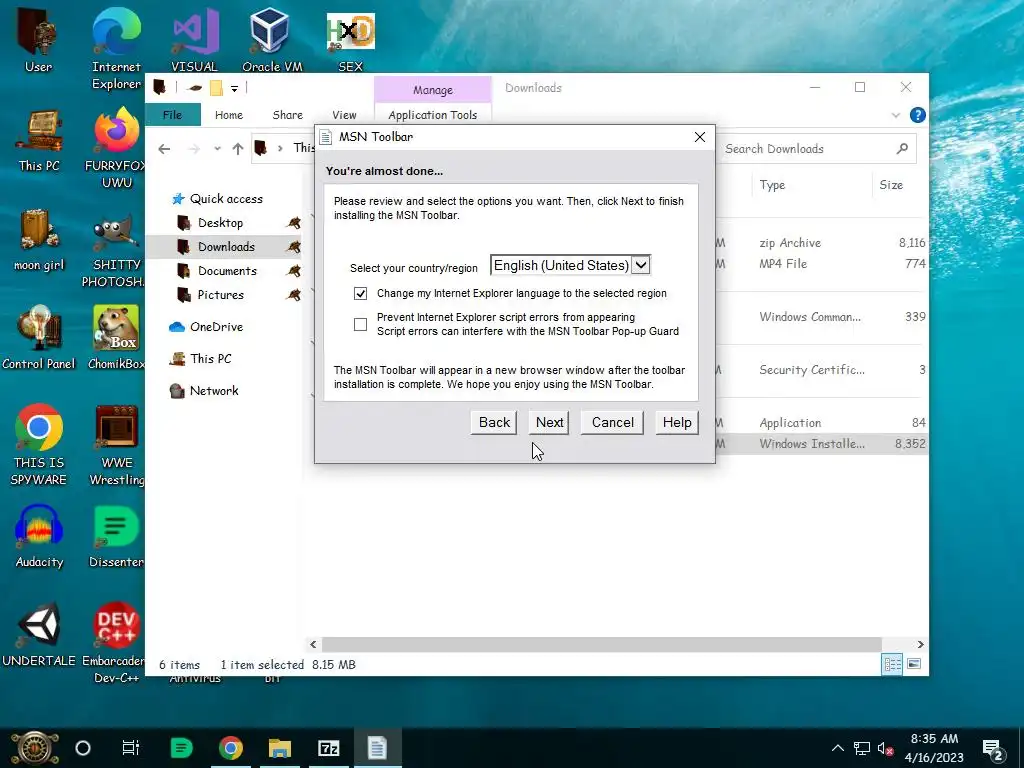Click the horizontal scrollbar in Explorer

(601, 645)
